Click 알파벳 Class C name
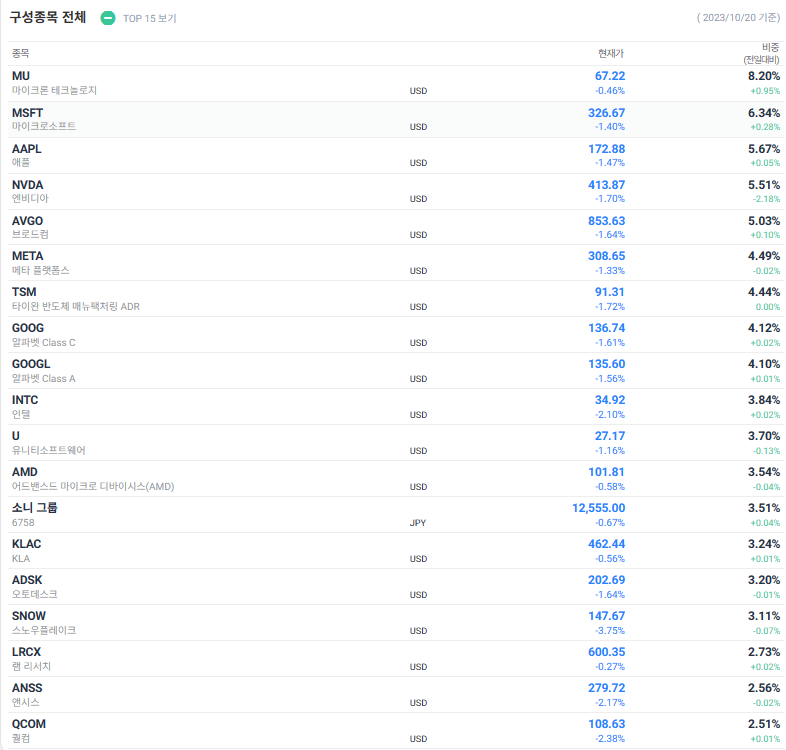 44,343
